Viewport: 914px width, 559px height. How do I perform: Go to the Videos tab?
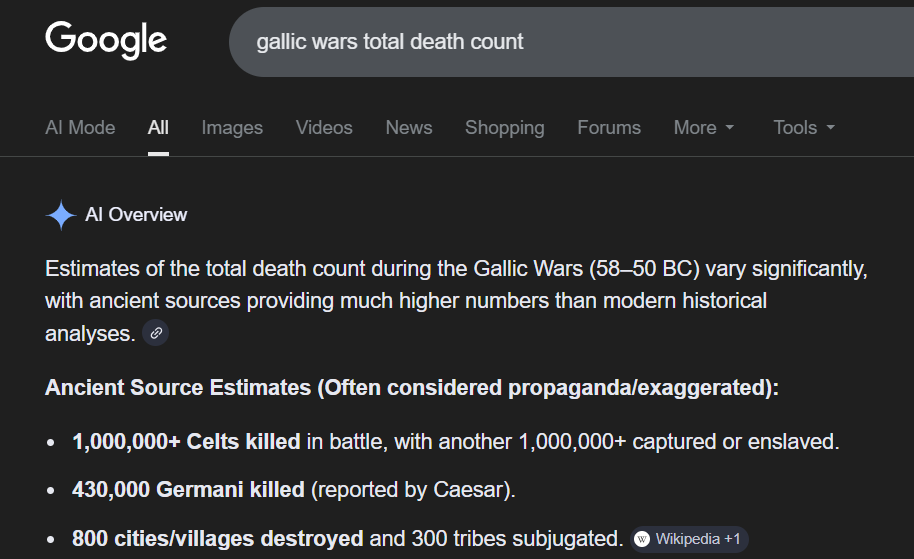tap(324, 128)
